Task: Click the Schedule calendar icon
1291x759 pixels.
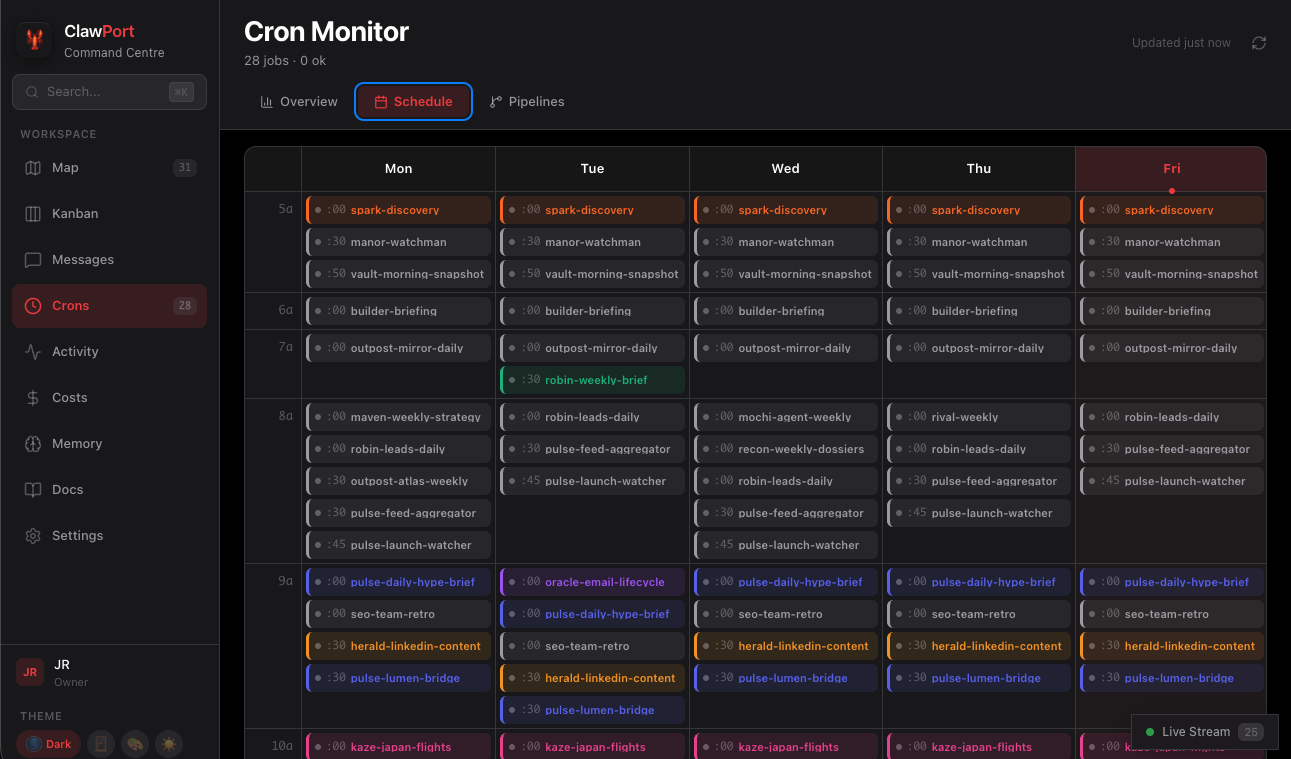Action: (x=381, y=102)
